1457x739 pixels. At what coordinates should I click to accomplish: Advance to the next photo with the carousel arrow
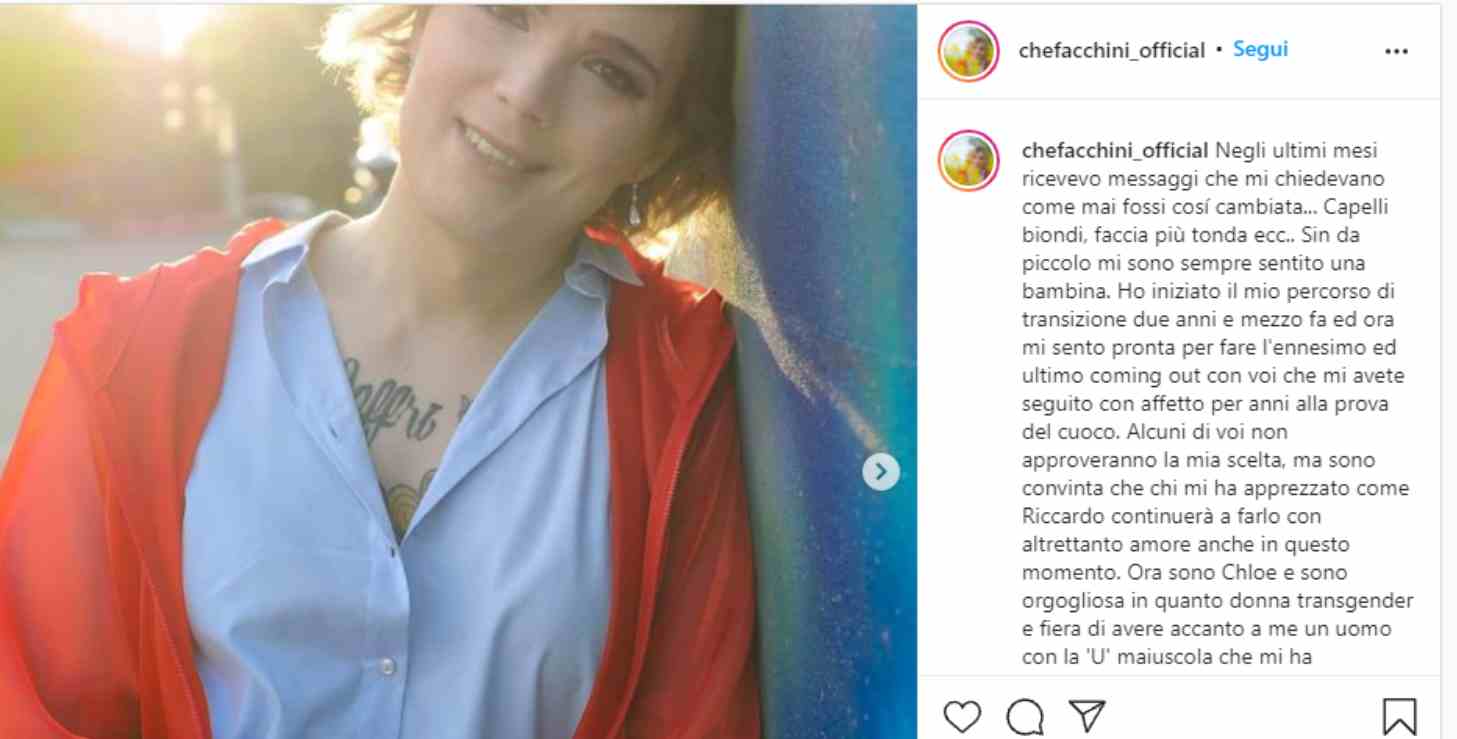[881, 472]
